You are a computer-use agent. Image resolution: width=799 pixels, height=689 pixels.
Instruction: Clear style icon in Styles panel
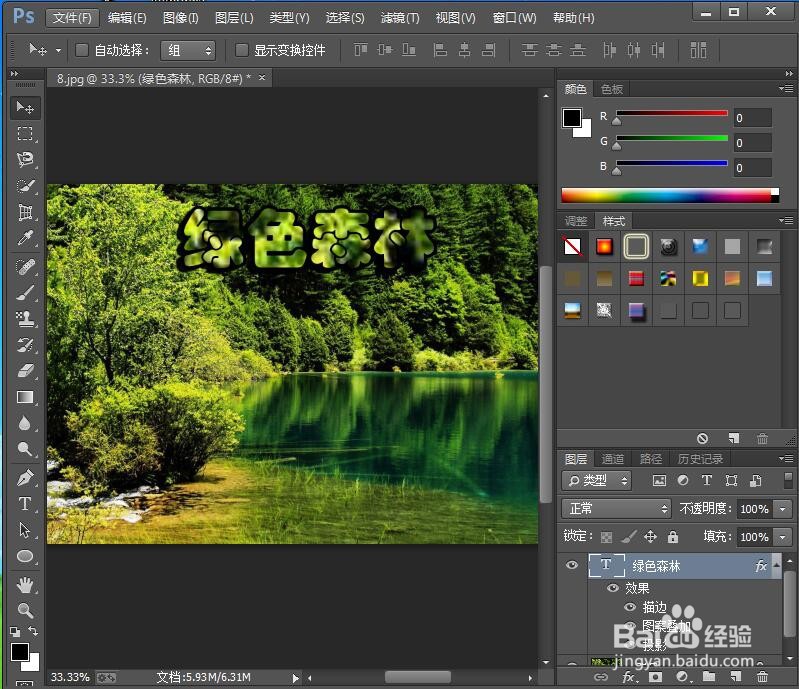702,438
